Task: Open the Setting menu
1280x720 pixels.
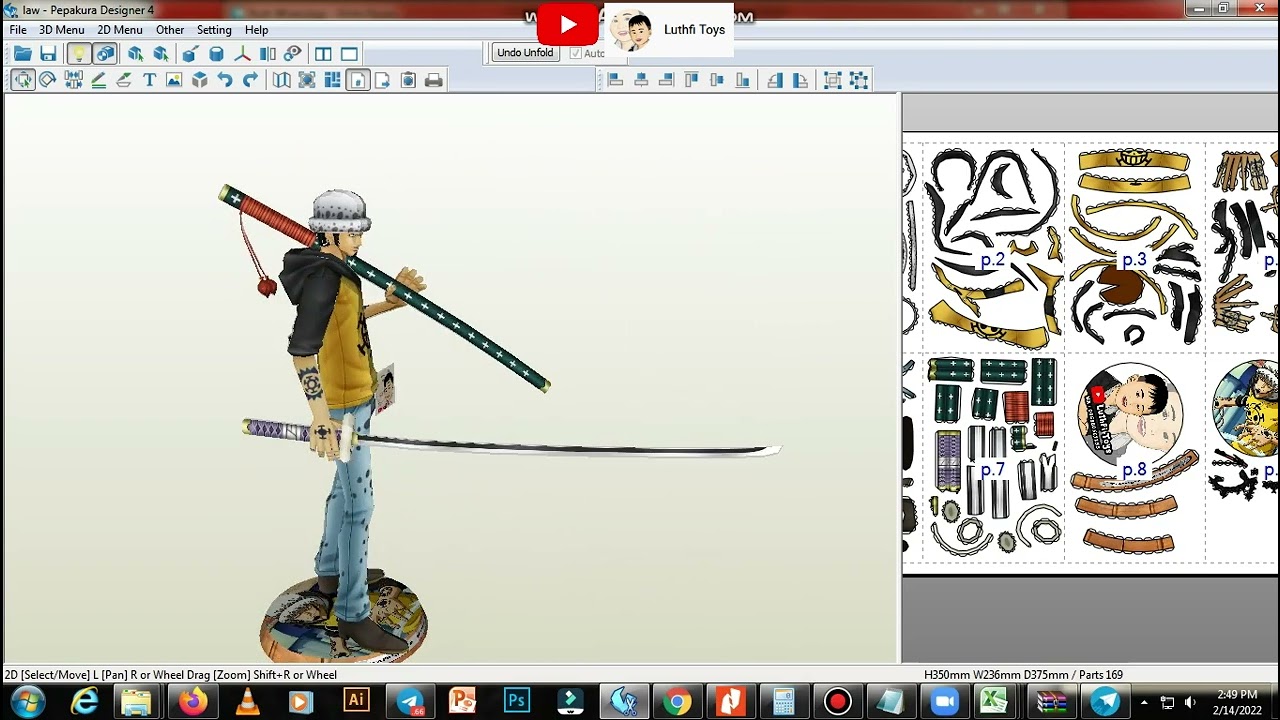Action: (x=214, y=30)
